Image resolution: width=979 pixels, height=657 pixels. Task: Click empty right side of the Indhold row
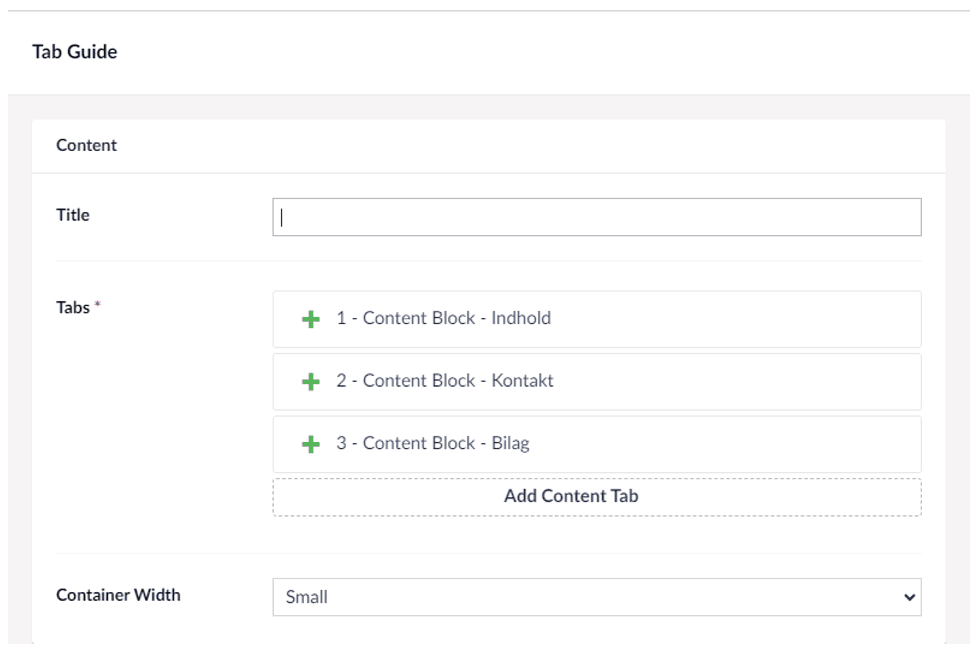pyautogui.click(x=737, y=319)
